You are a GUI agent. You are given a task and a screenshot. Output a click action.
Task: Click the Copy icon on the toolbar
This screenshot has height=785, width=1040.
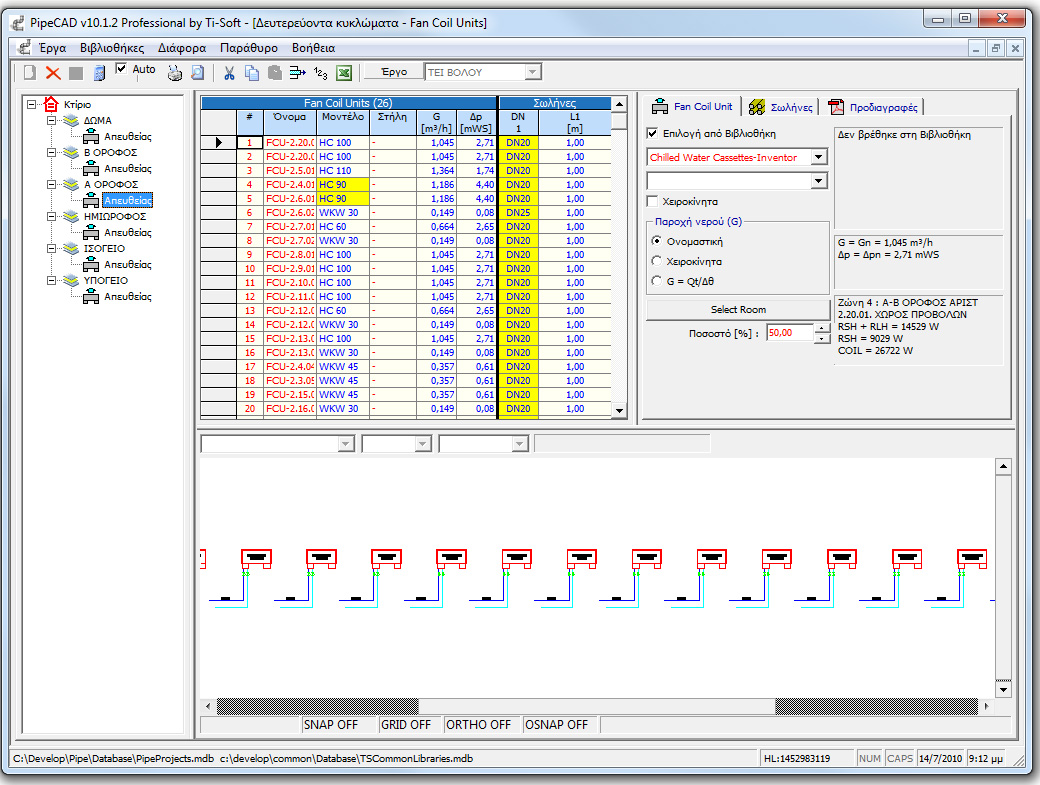[x=250, y=71]
